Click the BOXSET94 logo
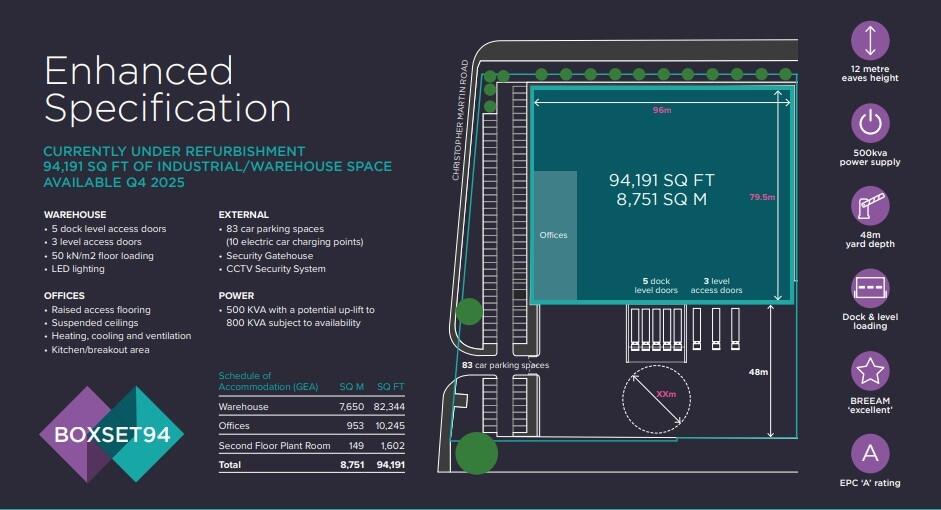 112,434
